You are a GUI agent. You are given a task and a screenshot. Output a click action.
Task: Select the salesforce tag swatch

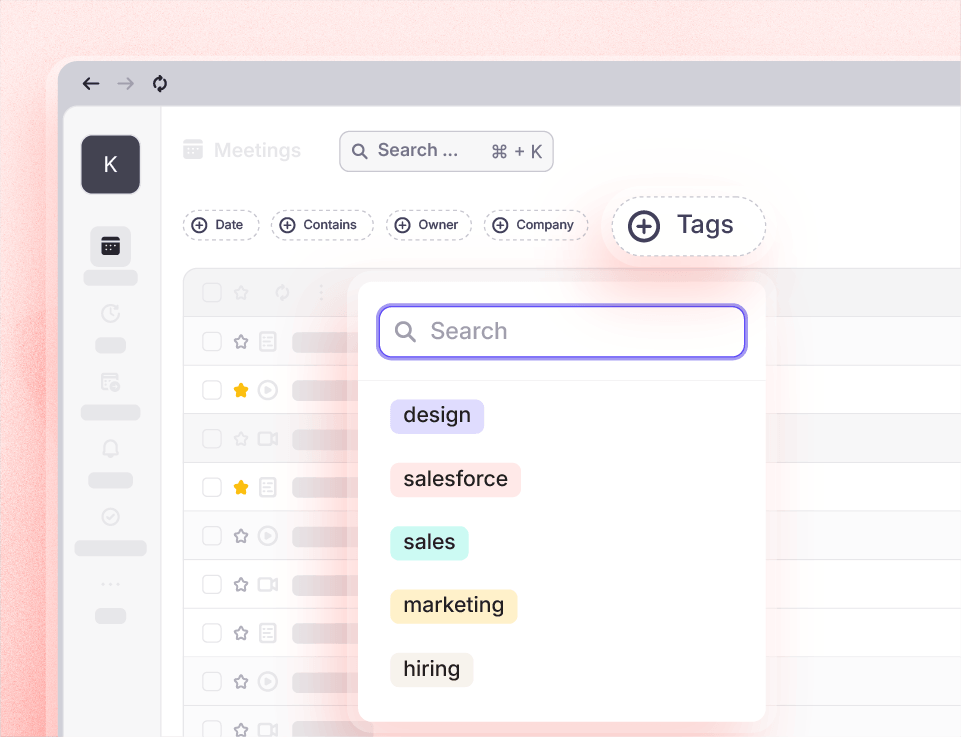[x=455, y=479]
